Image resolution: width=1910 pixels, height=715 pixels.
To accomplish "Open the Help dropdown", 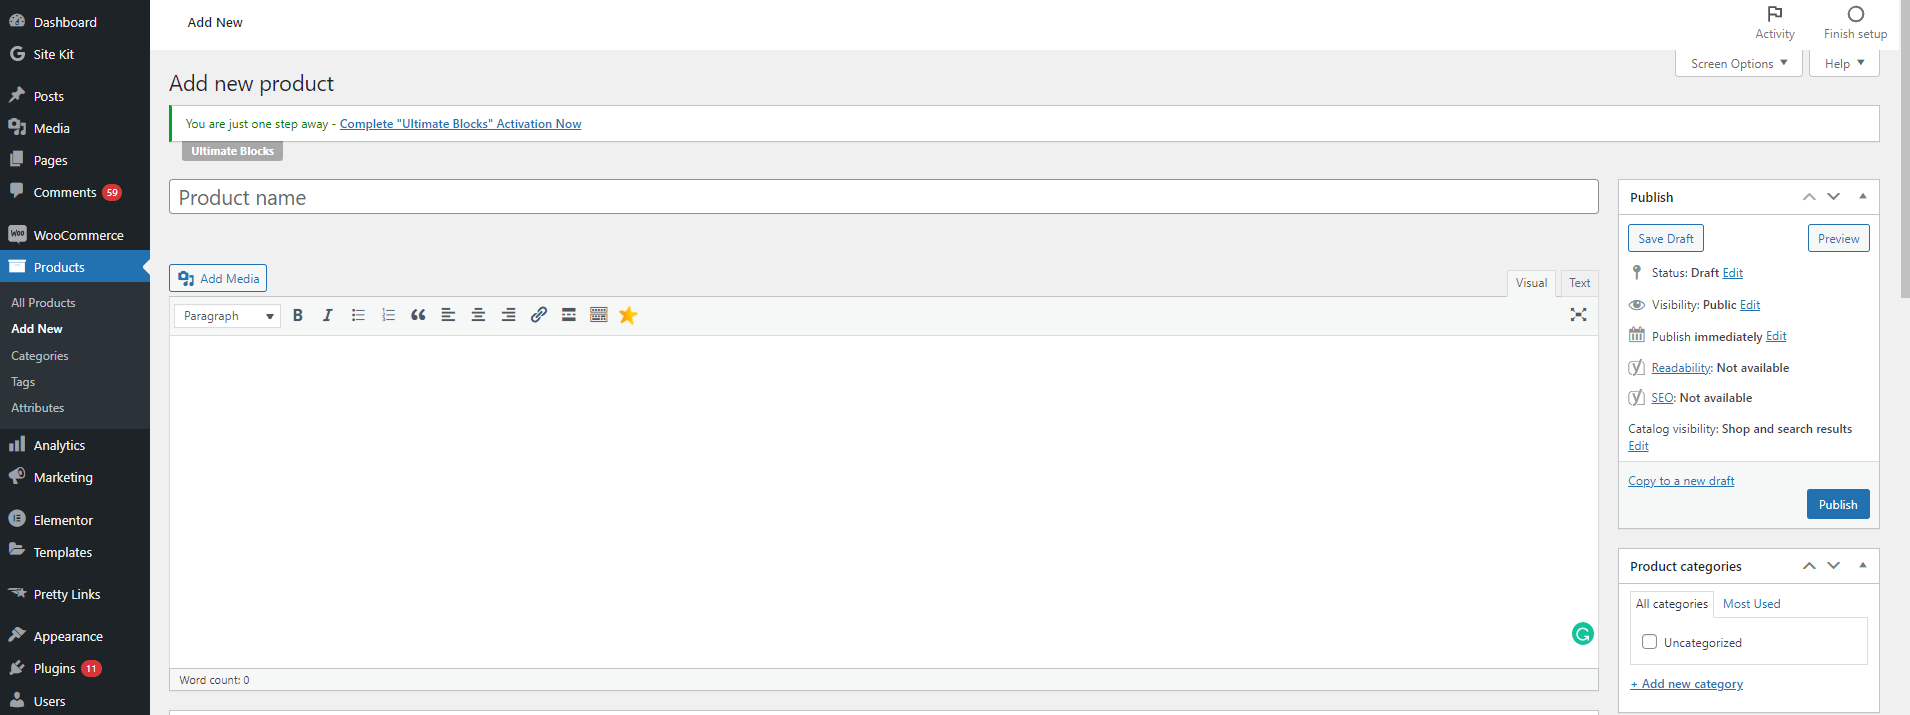I will coord(1843,62).
